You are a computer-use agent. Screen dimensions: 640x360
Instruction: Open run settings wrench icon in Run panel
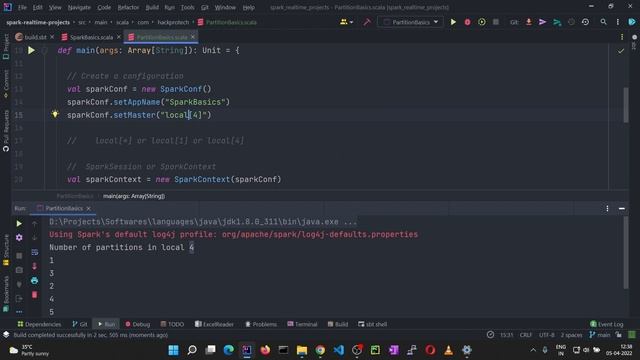[19, 238]
